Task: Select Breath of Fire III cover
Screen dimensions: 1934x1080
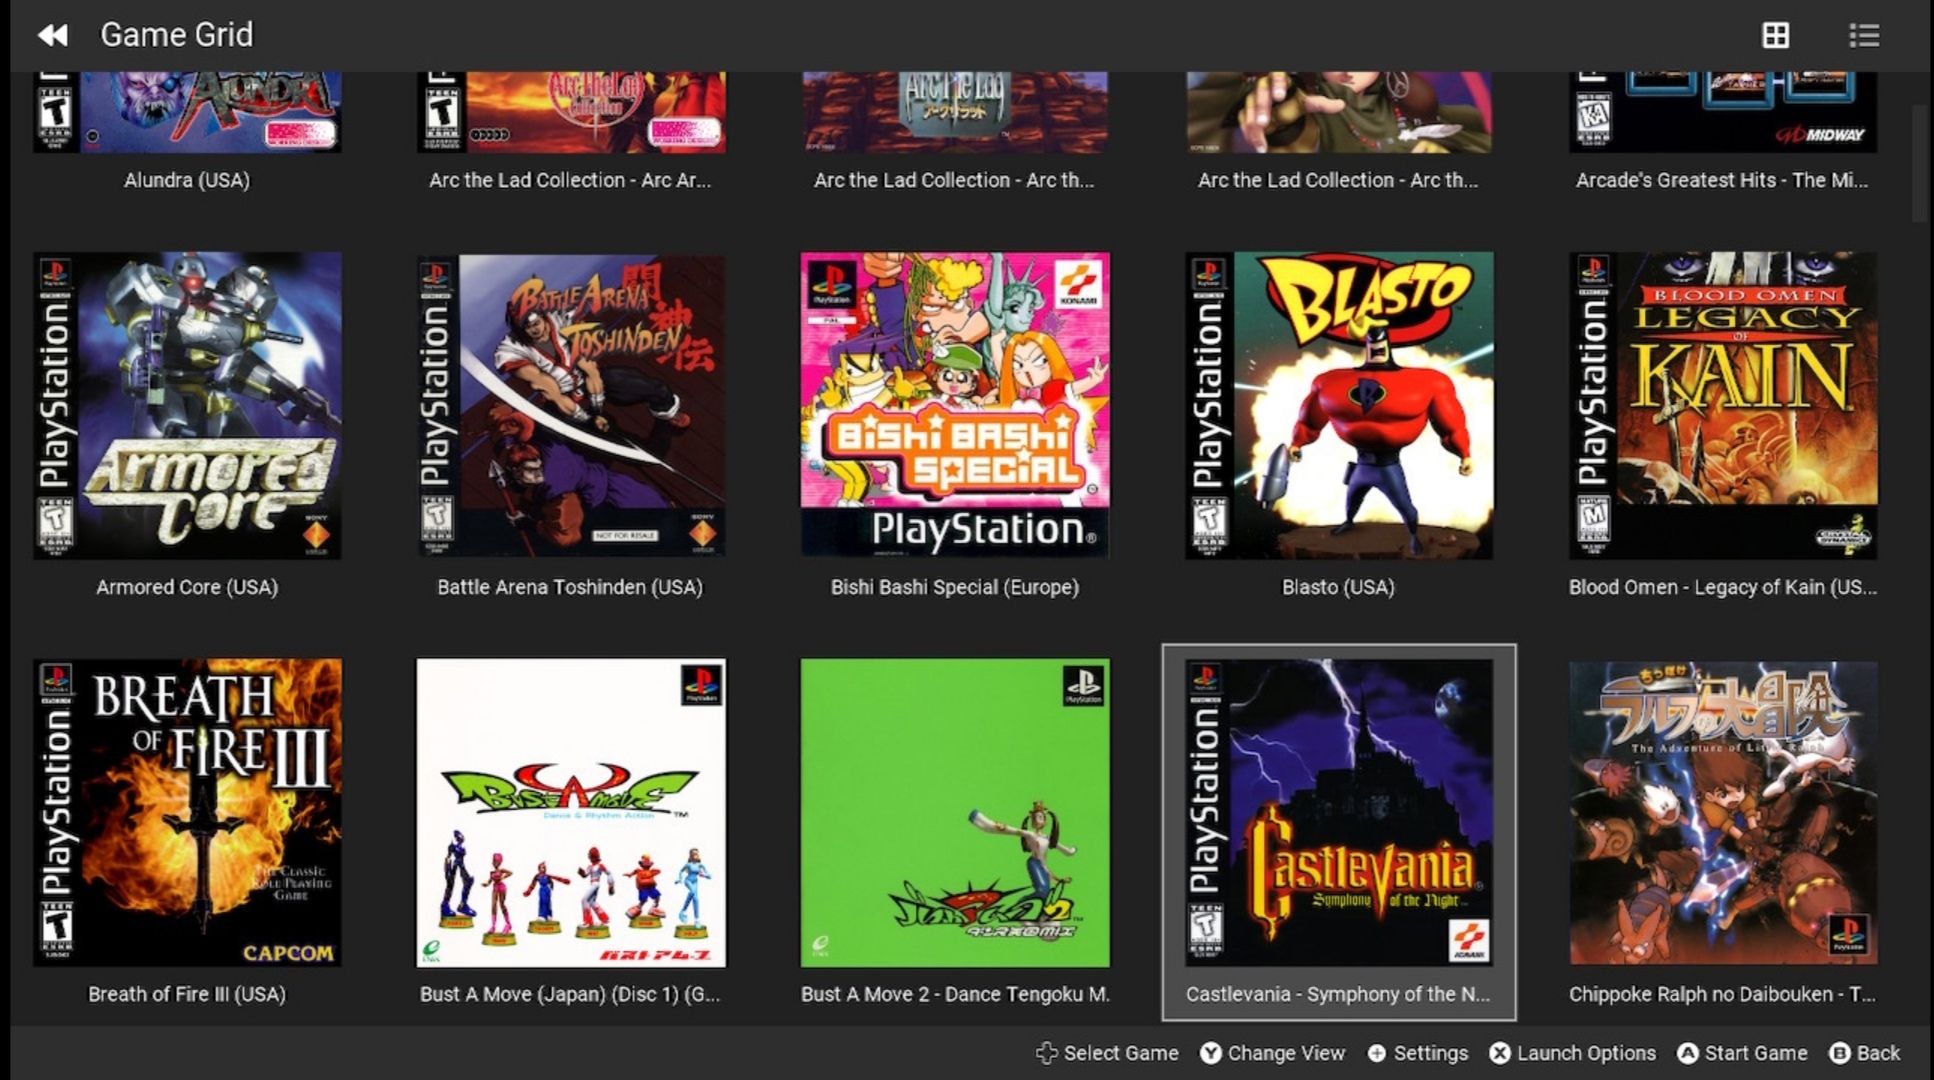Action: coord(187,812)
